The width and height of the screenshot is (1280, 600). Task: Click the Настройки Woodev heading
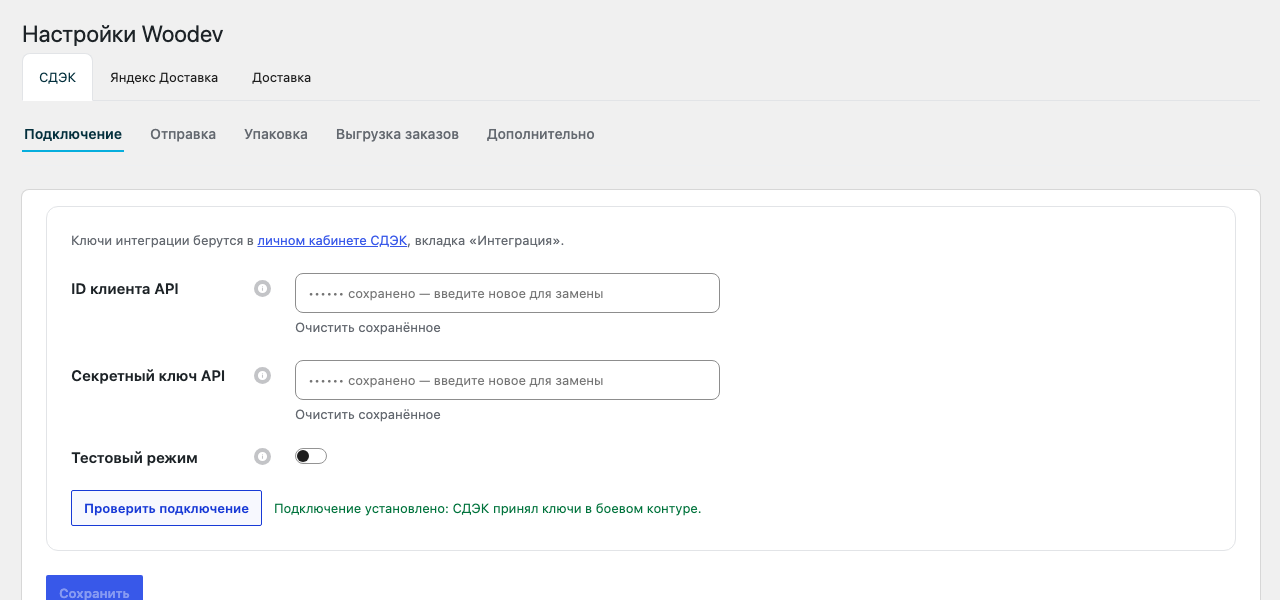click(x=122, y=34)
